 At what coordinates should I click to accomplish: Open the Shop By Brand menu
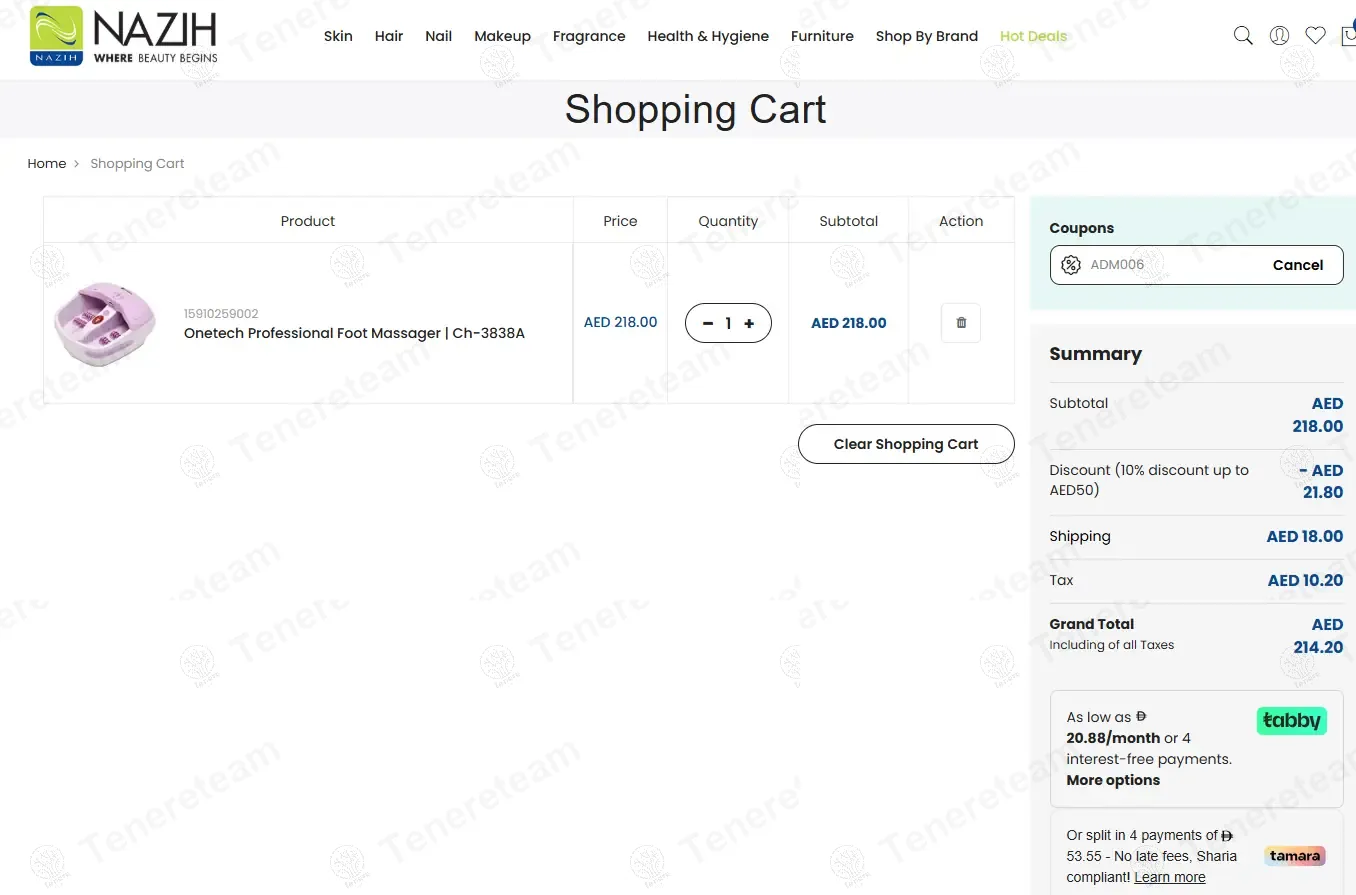[x=927, y=36]
